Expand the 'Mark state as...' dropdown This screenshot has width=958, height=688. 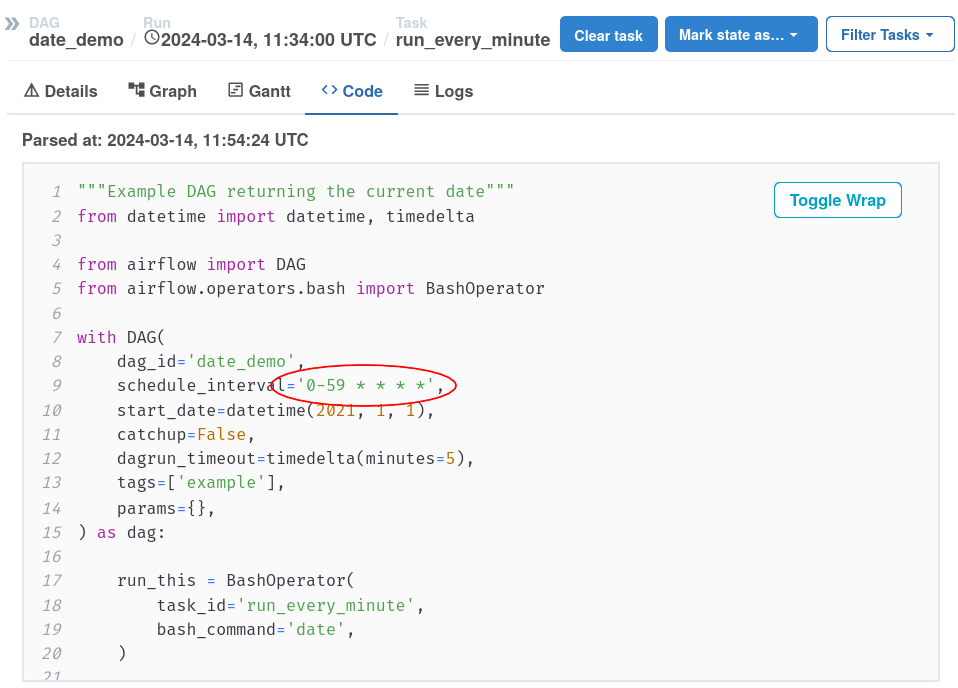pyautogui.click(x=740, y=35)
